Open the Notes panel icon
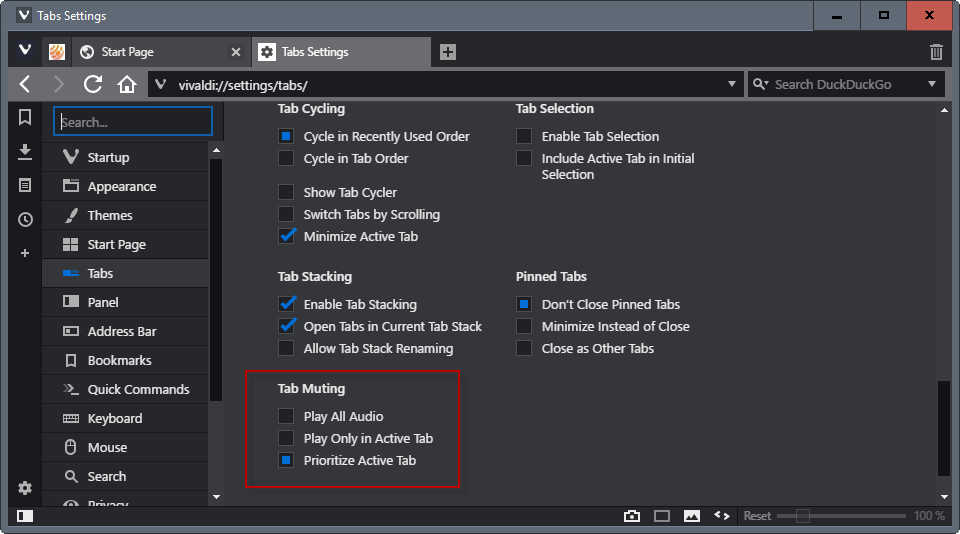This screenshot has width=960, height=534. point(25,185)
